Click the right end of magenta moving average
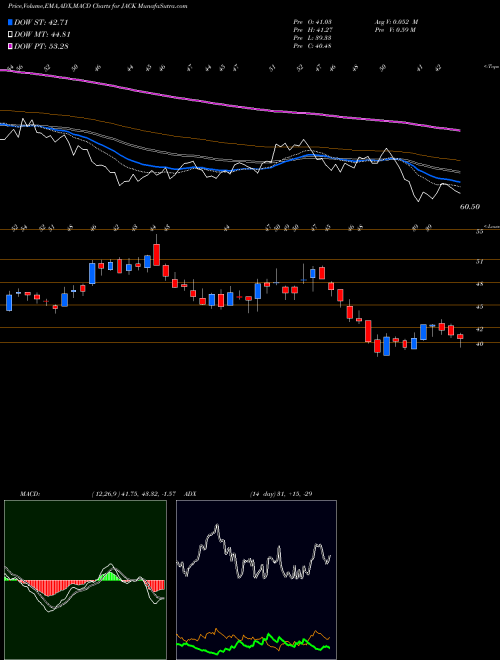Screen dimensions: 500x660 click(x=459, y=130)
